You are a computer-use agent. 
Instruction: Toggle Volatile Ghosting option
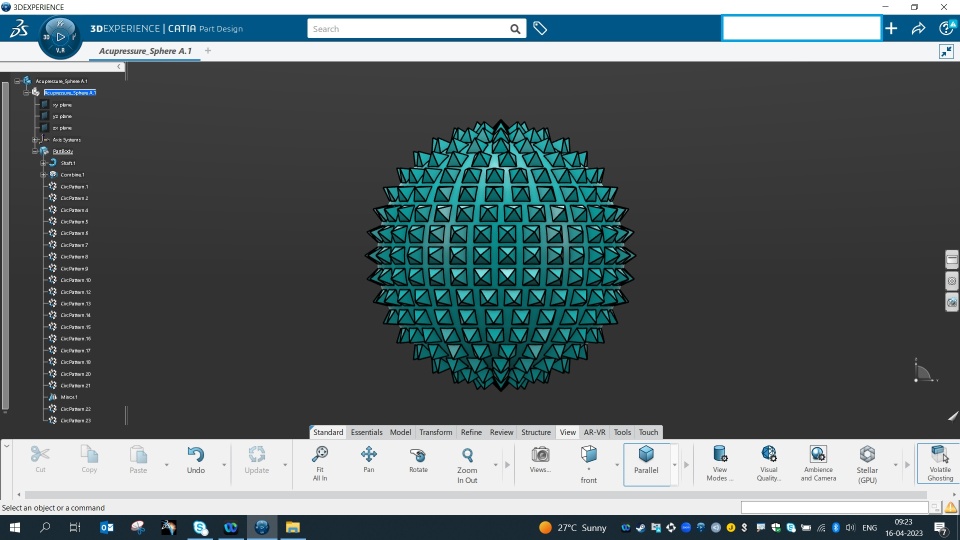(939, 463)
